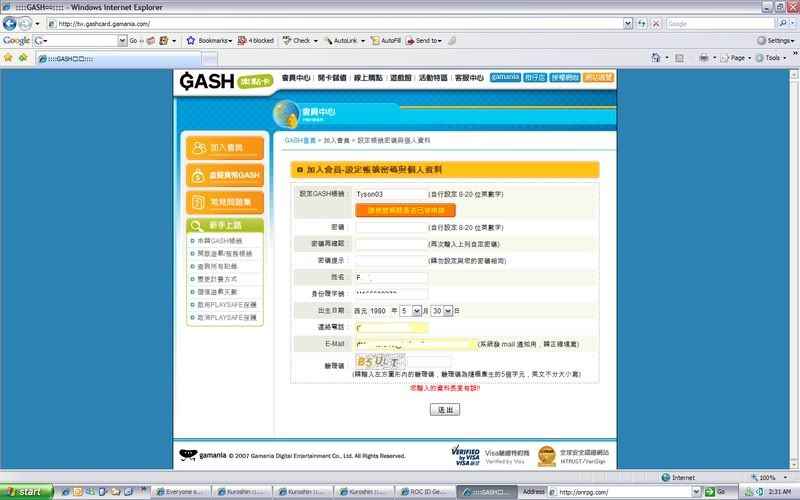Image resolution: width=800 pixels, height=500 pixels.
Task: Click the empty password input field
Action: (391, 227)
